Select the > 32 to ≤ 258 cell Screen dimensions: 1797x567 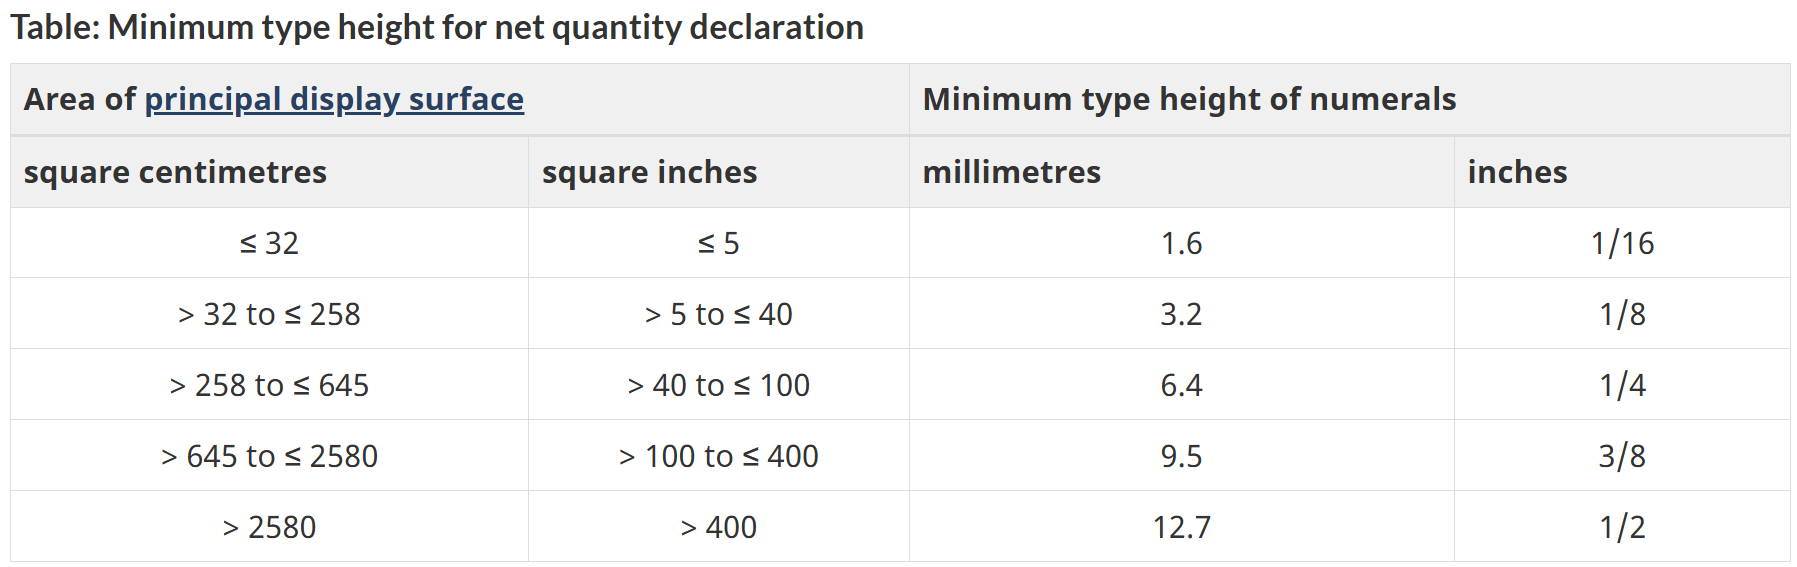[x=269, y=314]
